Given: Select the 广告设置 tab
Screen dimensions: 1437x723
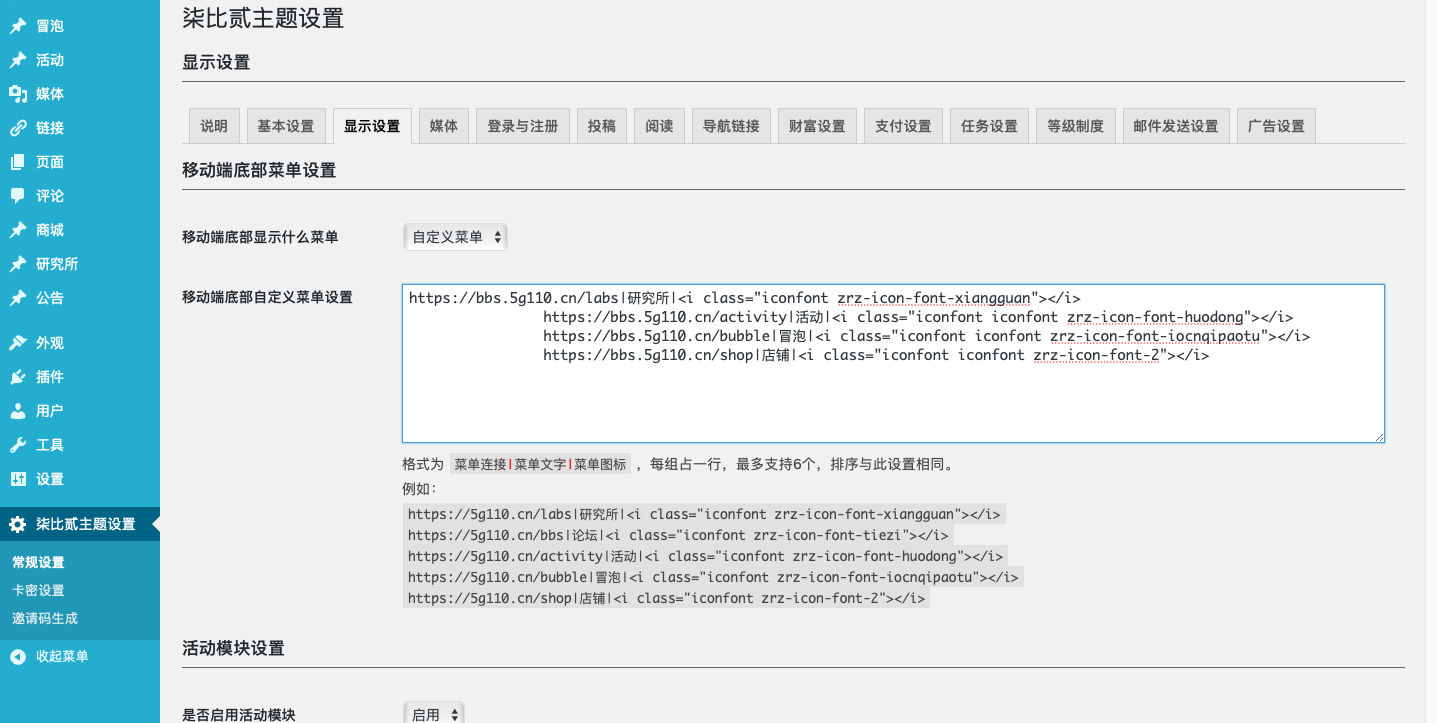Looking at the screenshot, I should pos(1276,126).
